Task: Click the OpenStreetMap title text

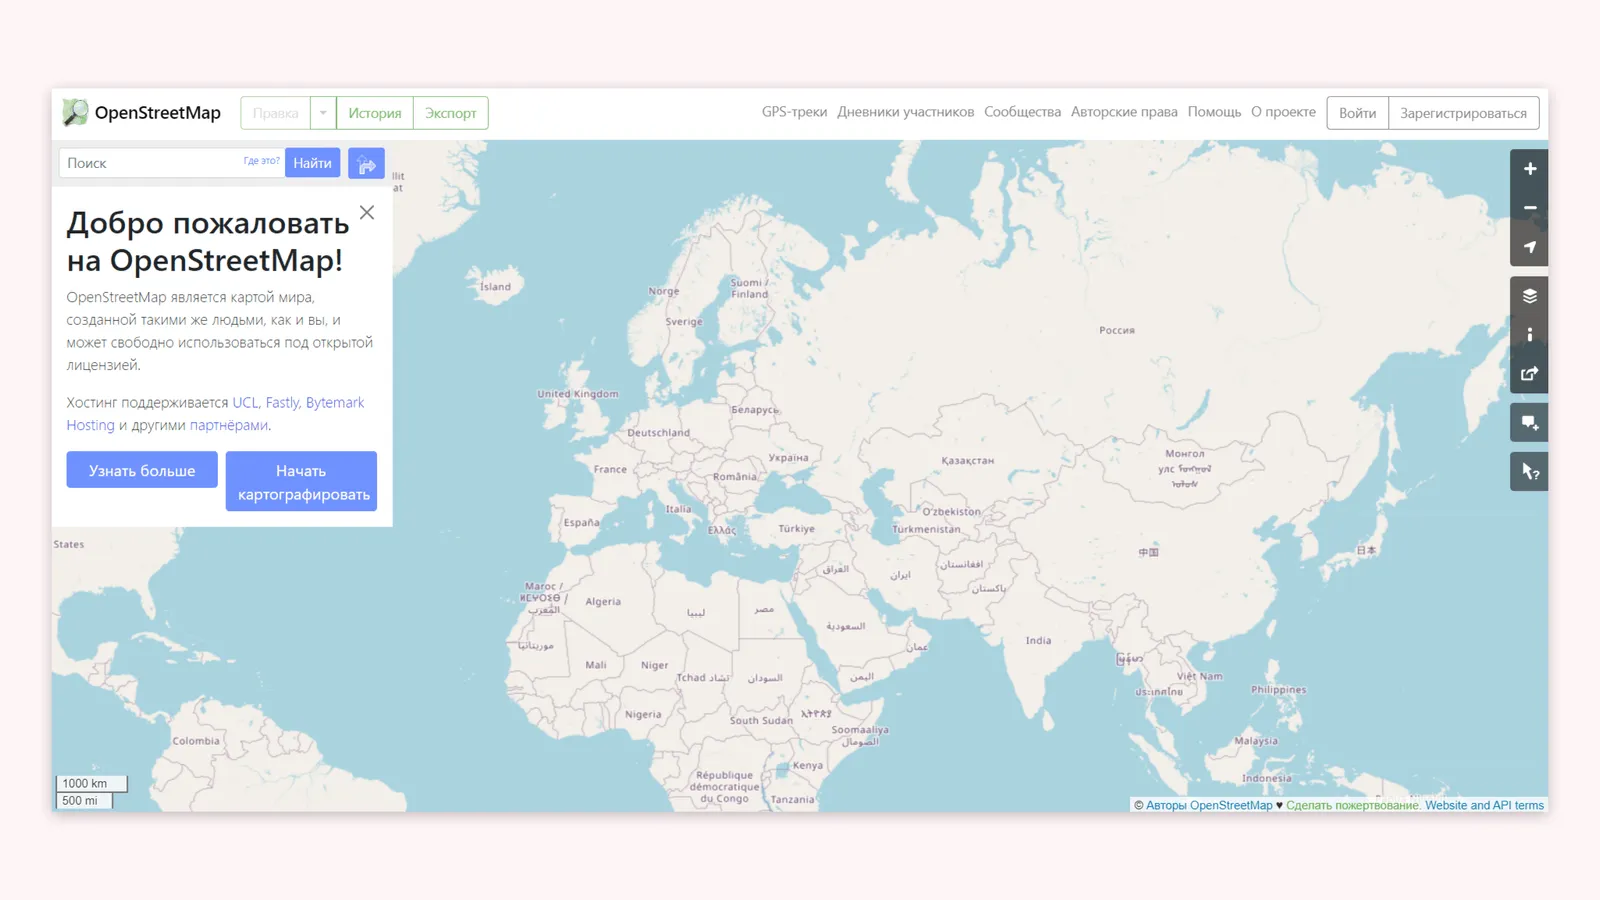Action: 158,113
